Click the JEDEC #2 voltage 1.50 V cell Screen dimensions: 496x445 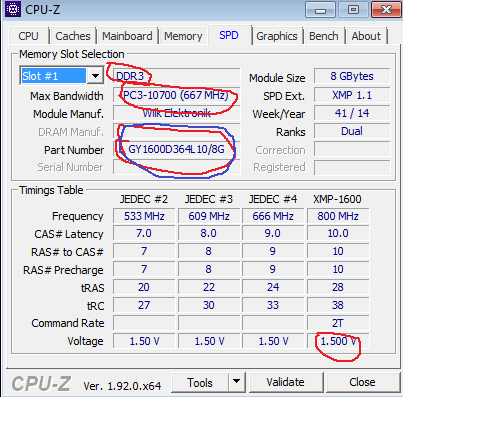pyautogui.click(x=144, y=341)
